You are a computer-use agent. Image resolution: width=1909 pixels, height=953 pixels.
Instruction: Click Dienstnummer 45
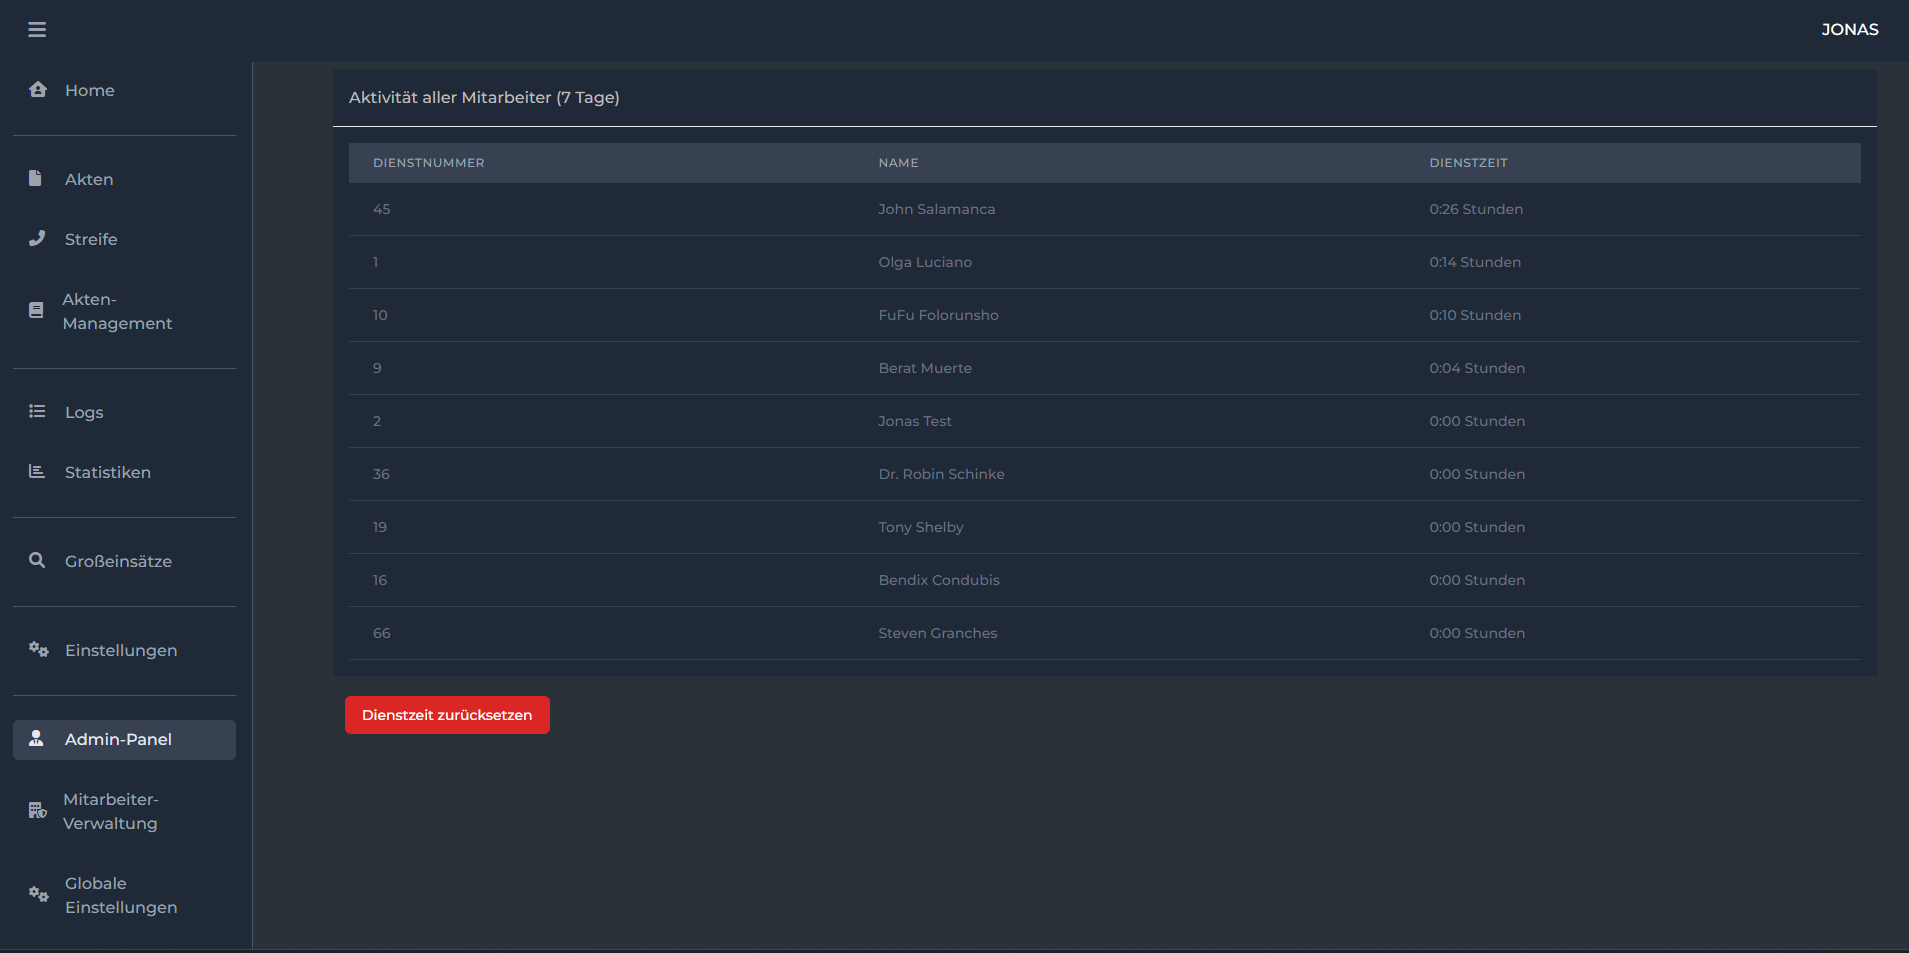tap(381, 209)
